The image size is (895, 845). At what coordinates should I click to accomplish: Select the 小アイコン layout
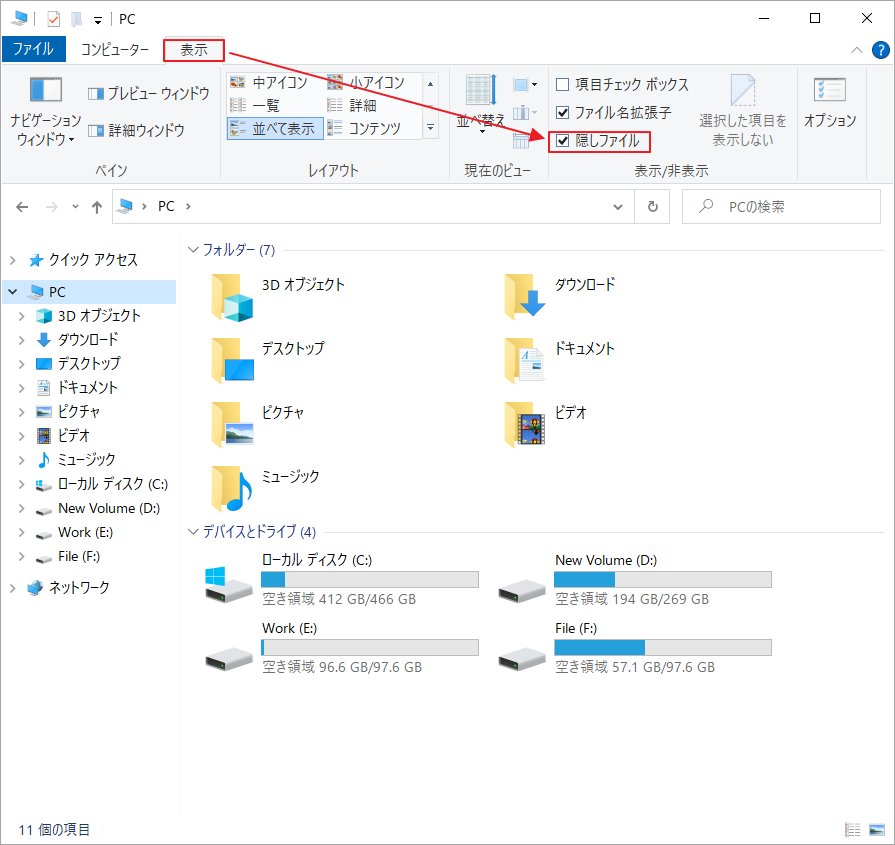366,83
